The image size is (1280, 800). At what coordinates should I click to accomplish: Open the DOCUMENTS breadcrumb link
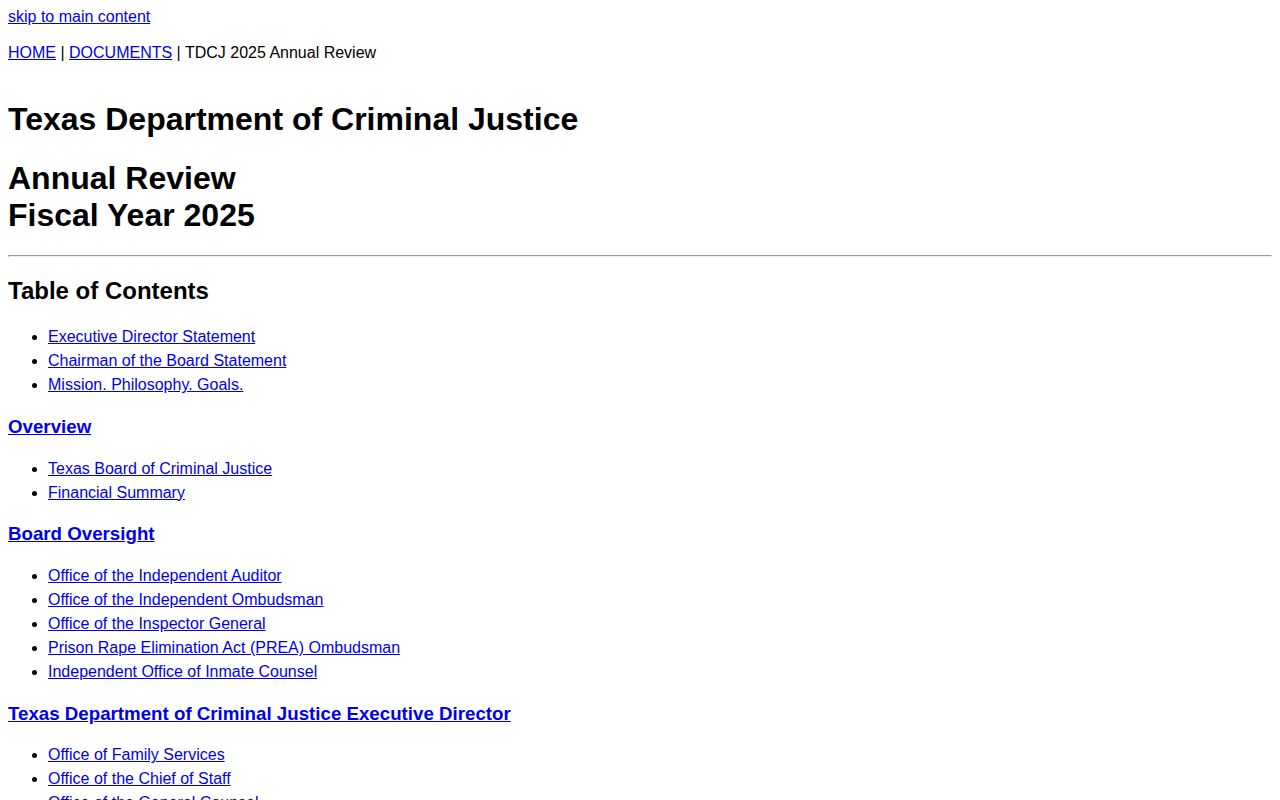[120, 53]
